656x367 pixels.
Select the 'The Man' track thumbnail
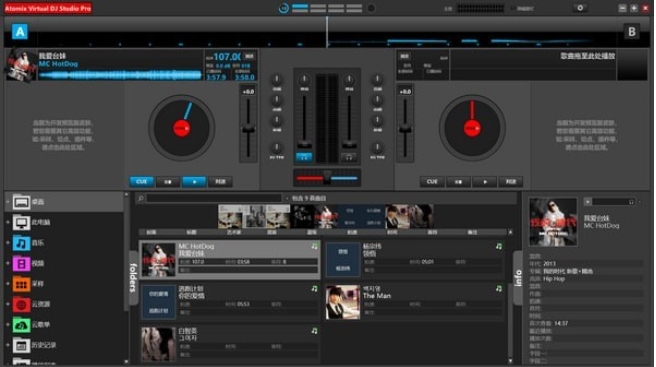[x=343, y=302]
